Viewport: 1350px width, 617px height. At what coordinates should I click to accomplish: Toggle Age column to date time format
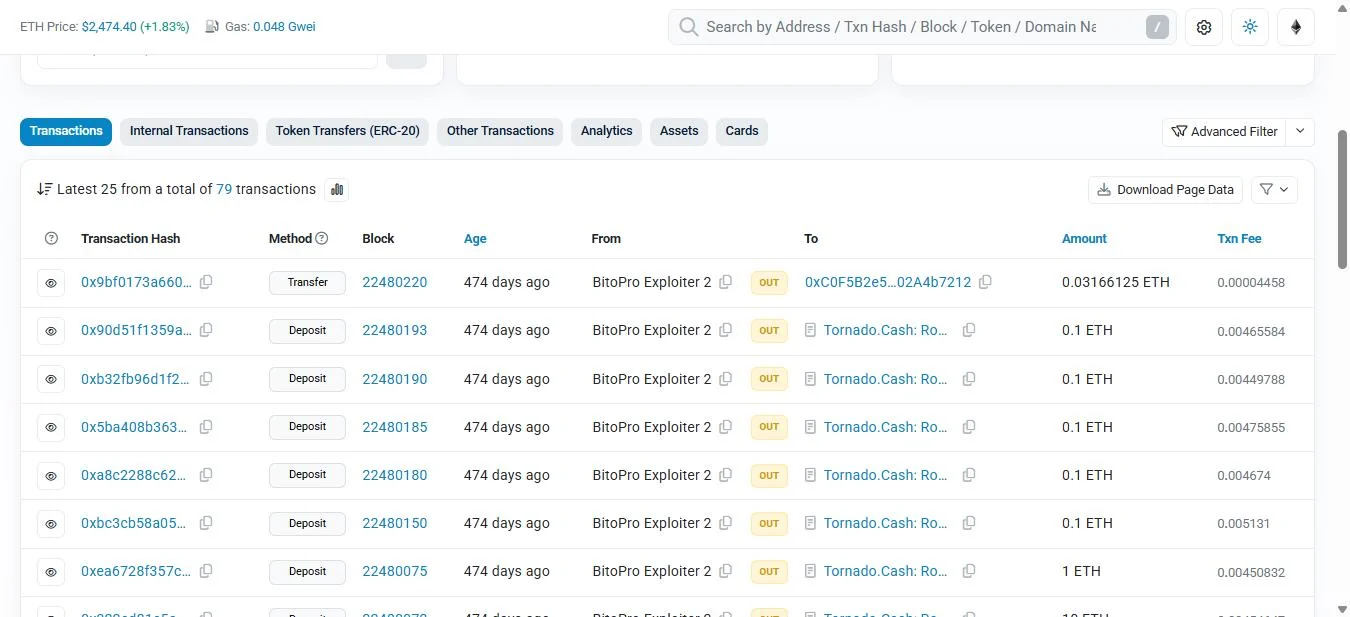(475, 238)
